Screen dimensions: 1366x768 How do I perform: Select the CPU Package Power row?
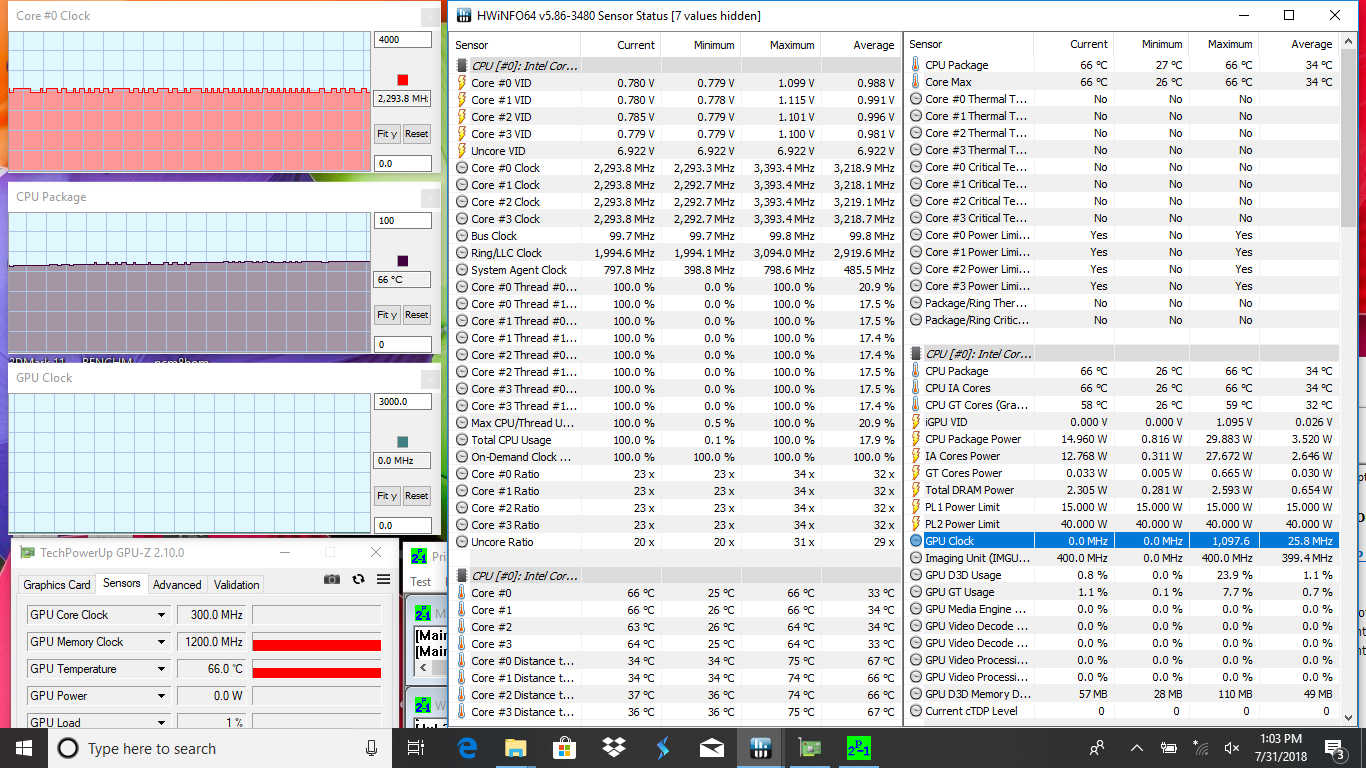1122,439
